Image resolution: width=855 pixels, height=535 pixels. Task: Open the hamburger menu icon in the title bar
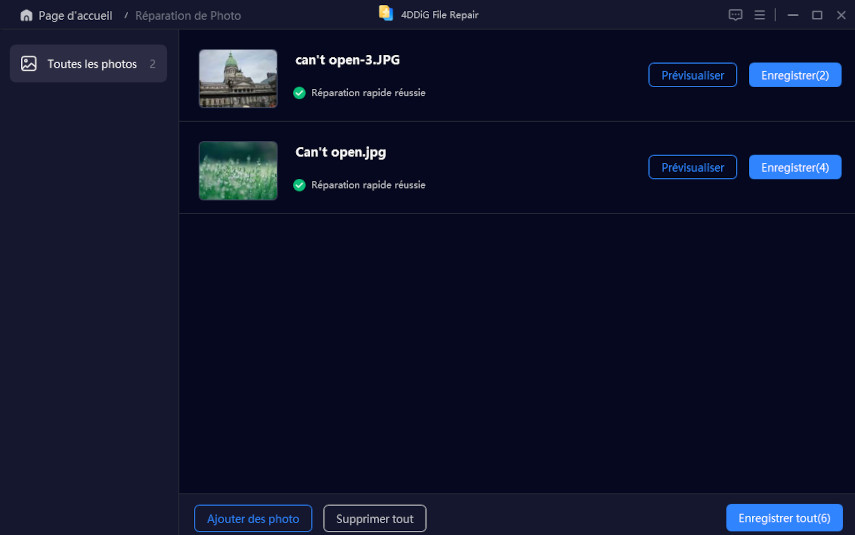coord(760,15)
